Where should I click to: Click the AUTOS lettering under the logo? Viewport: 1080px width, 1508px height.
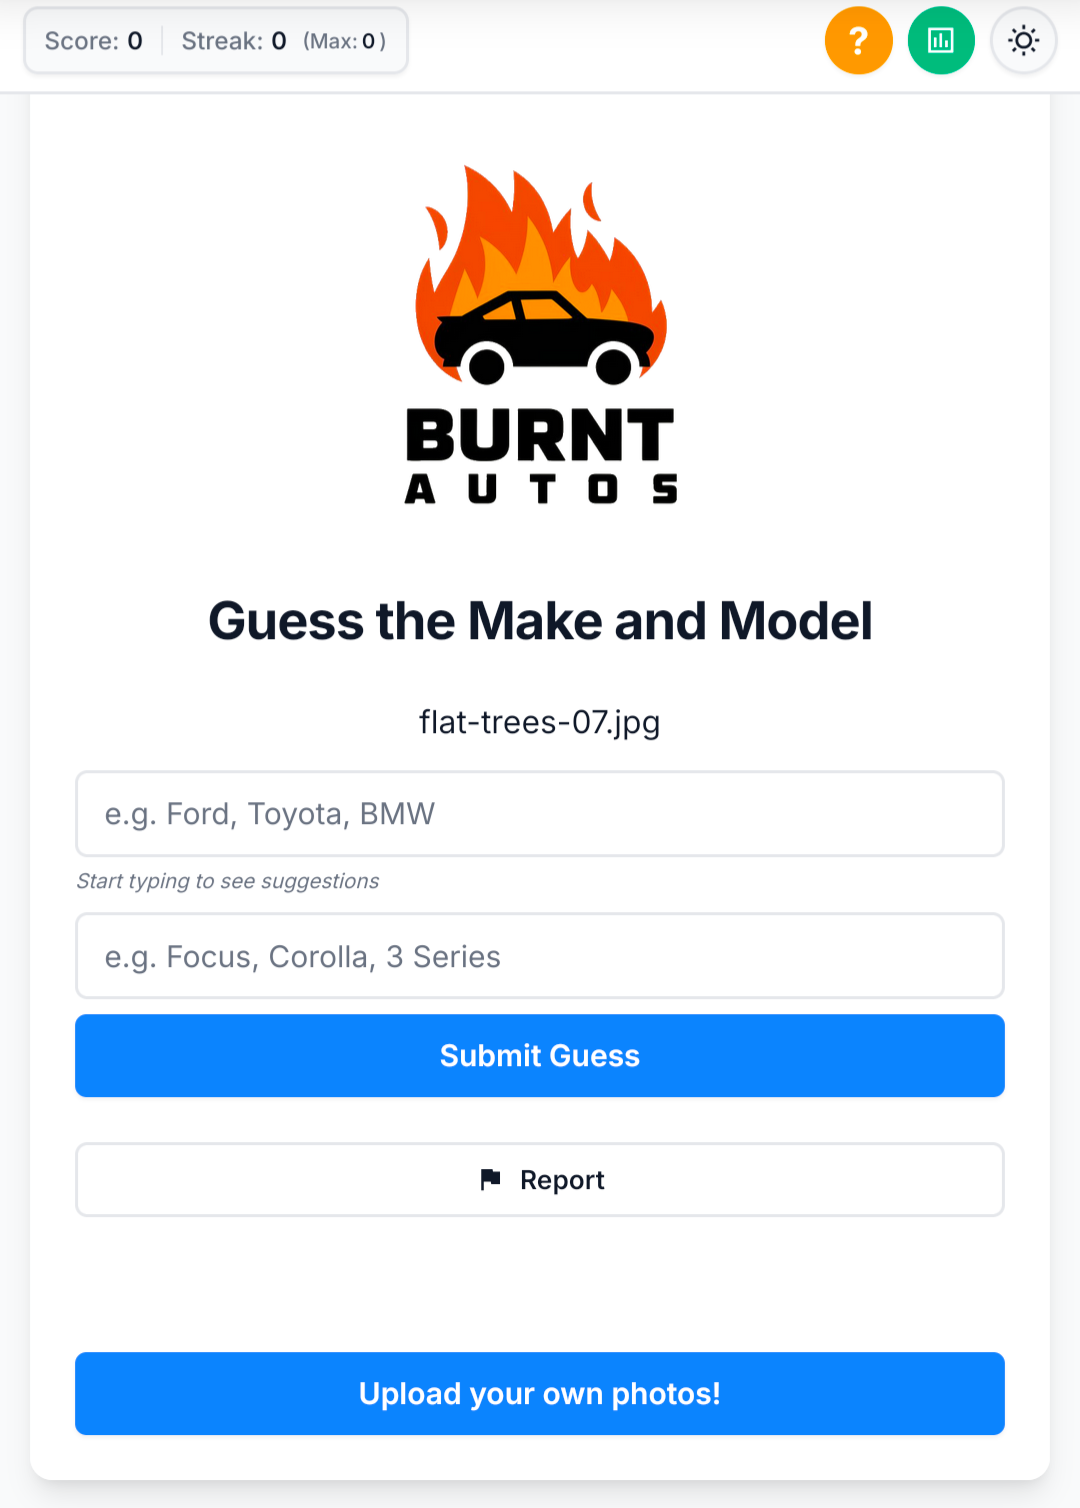click(x=540, y=489)
